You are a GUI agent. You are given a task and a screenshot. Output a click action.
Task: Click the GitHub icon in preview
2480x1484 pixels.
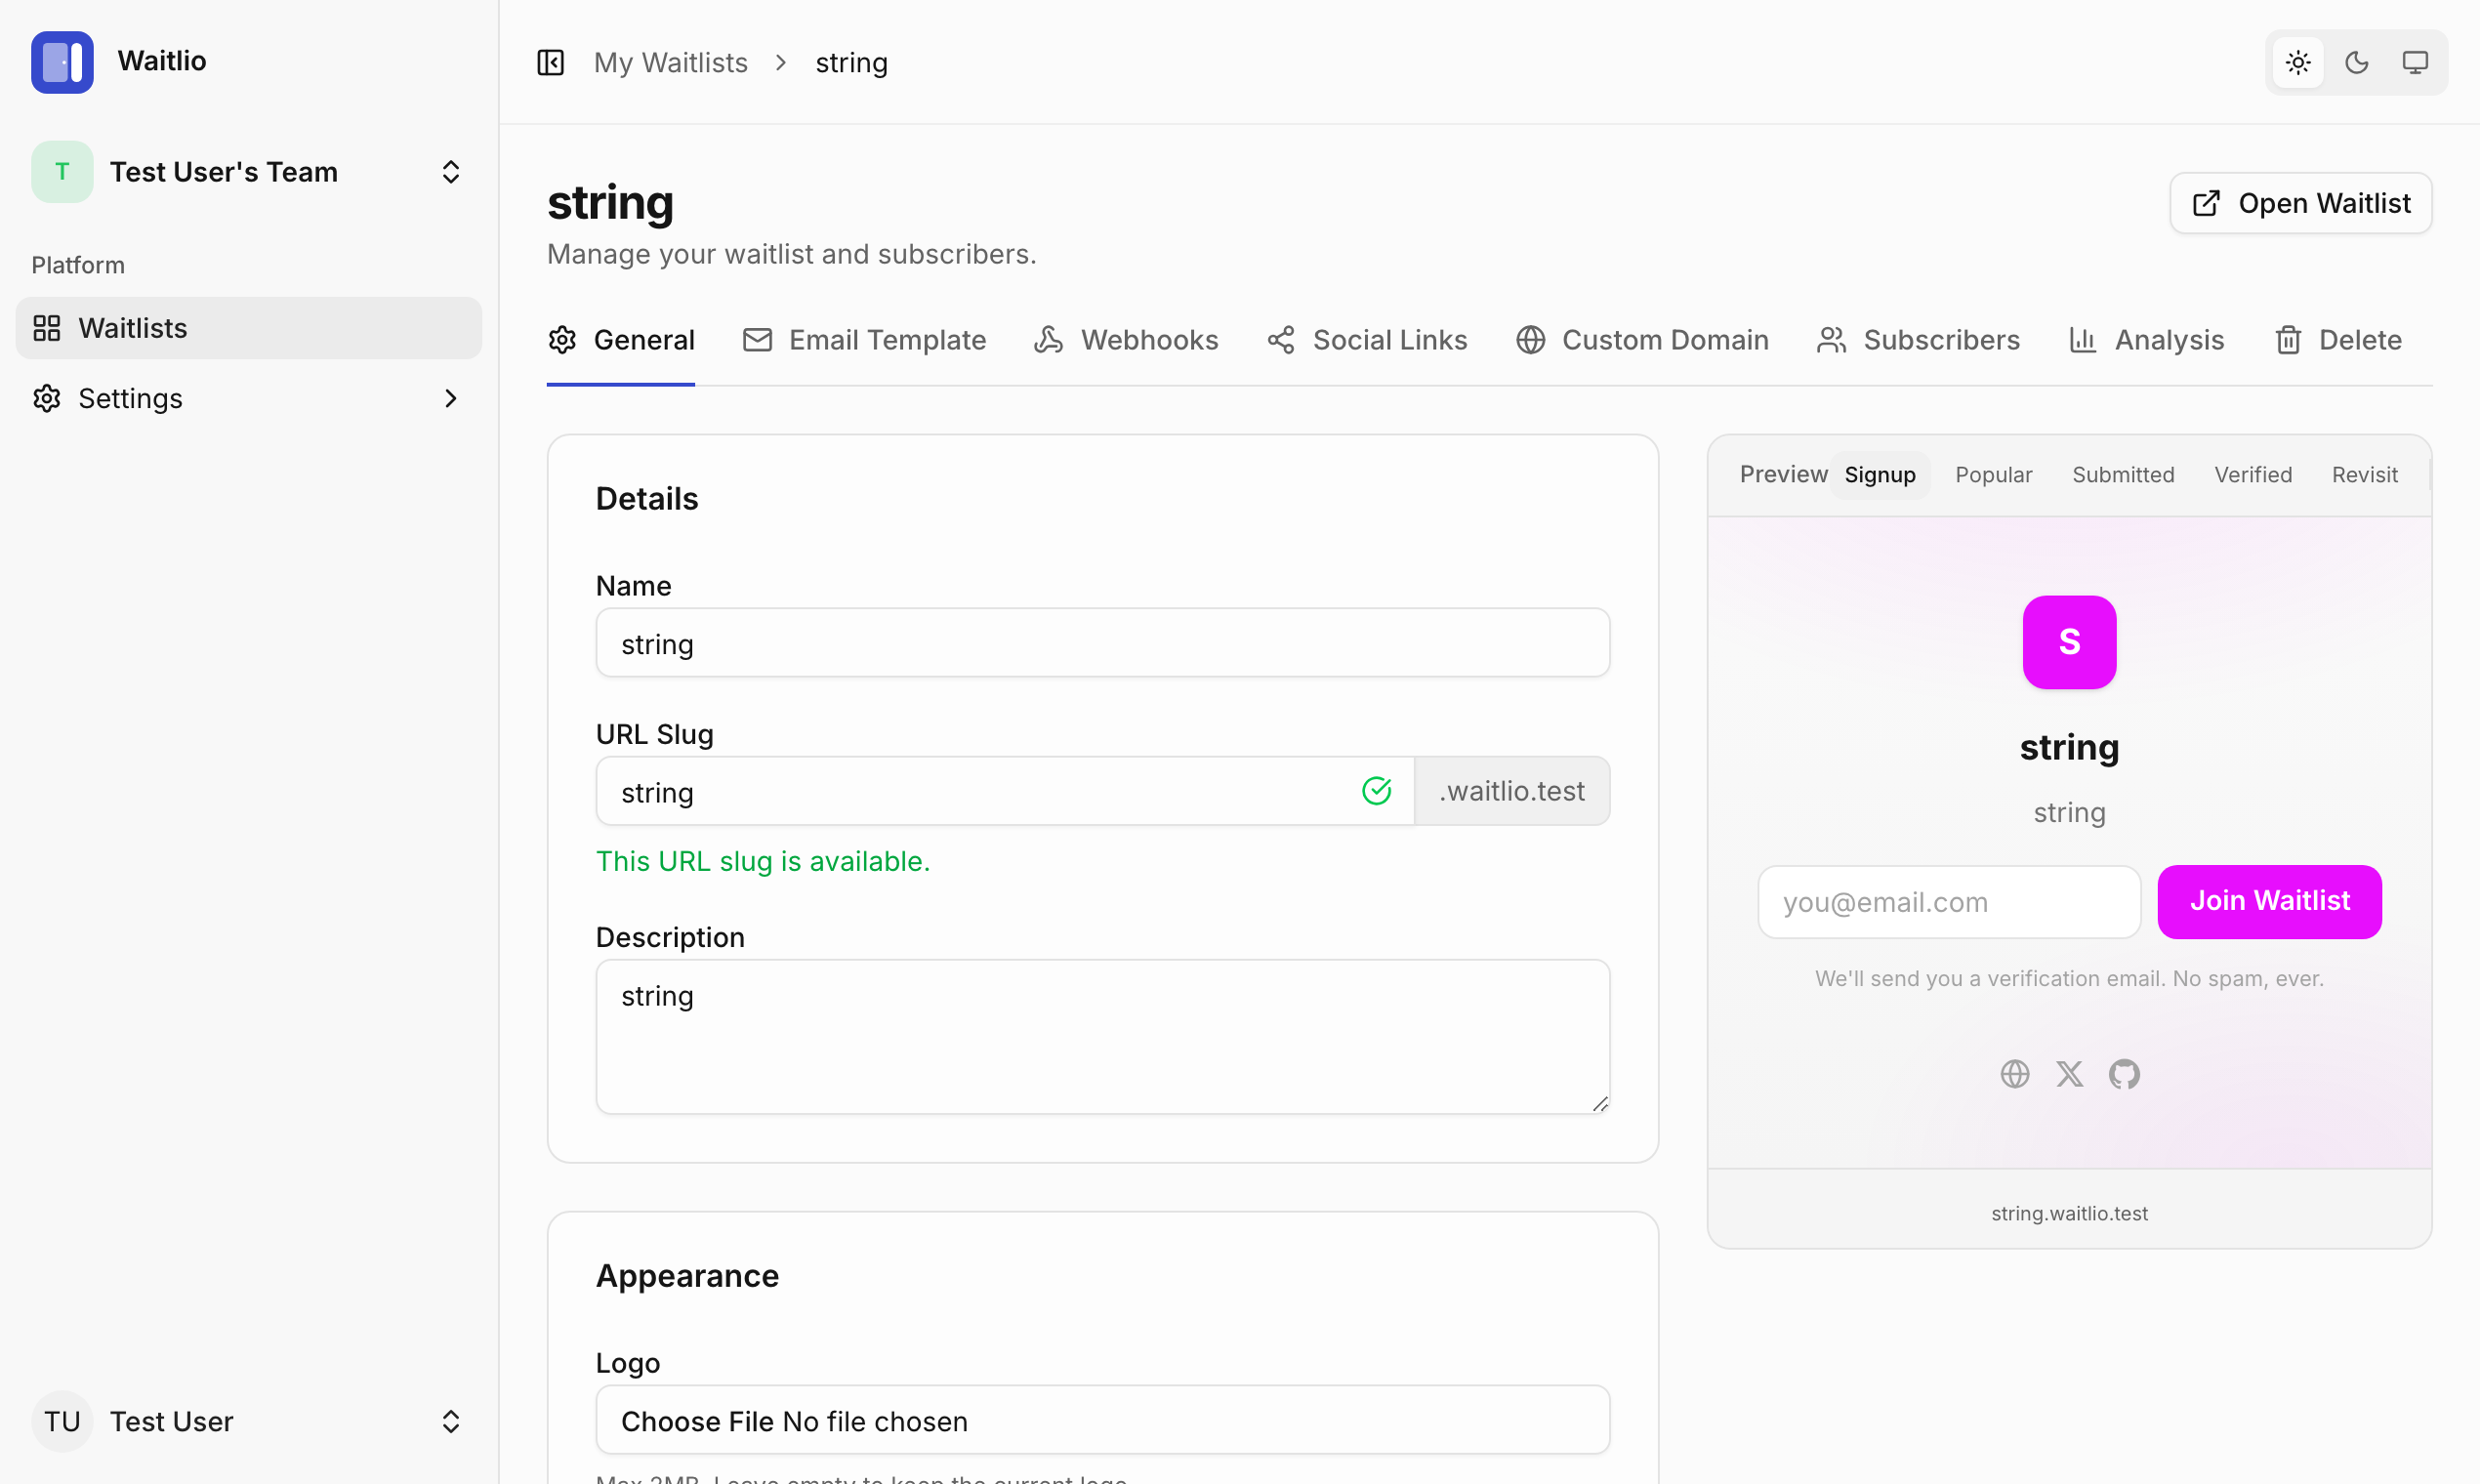[x=2124, y=1074]
